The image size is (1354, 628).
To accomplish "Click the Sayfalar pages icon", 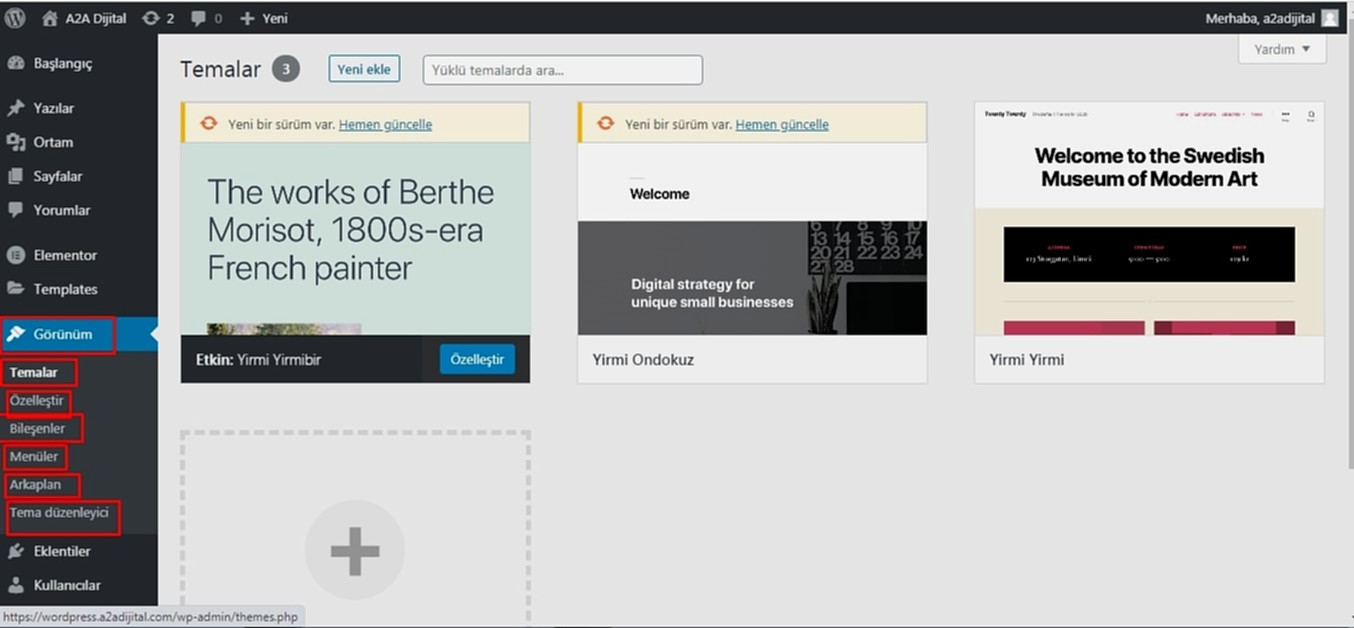I will 16,176.
